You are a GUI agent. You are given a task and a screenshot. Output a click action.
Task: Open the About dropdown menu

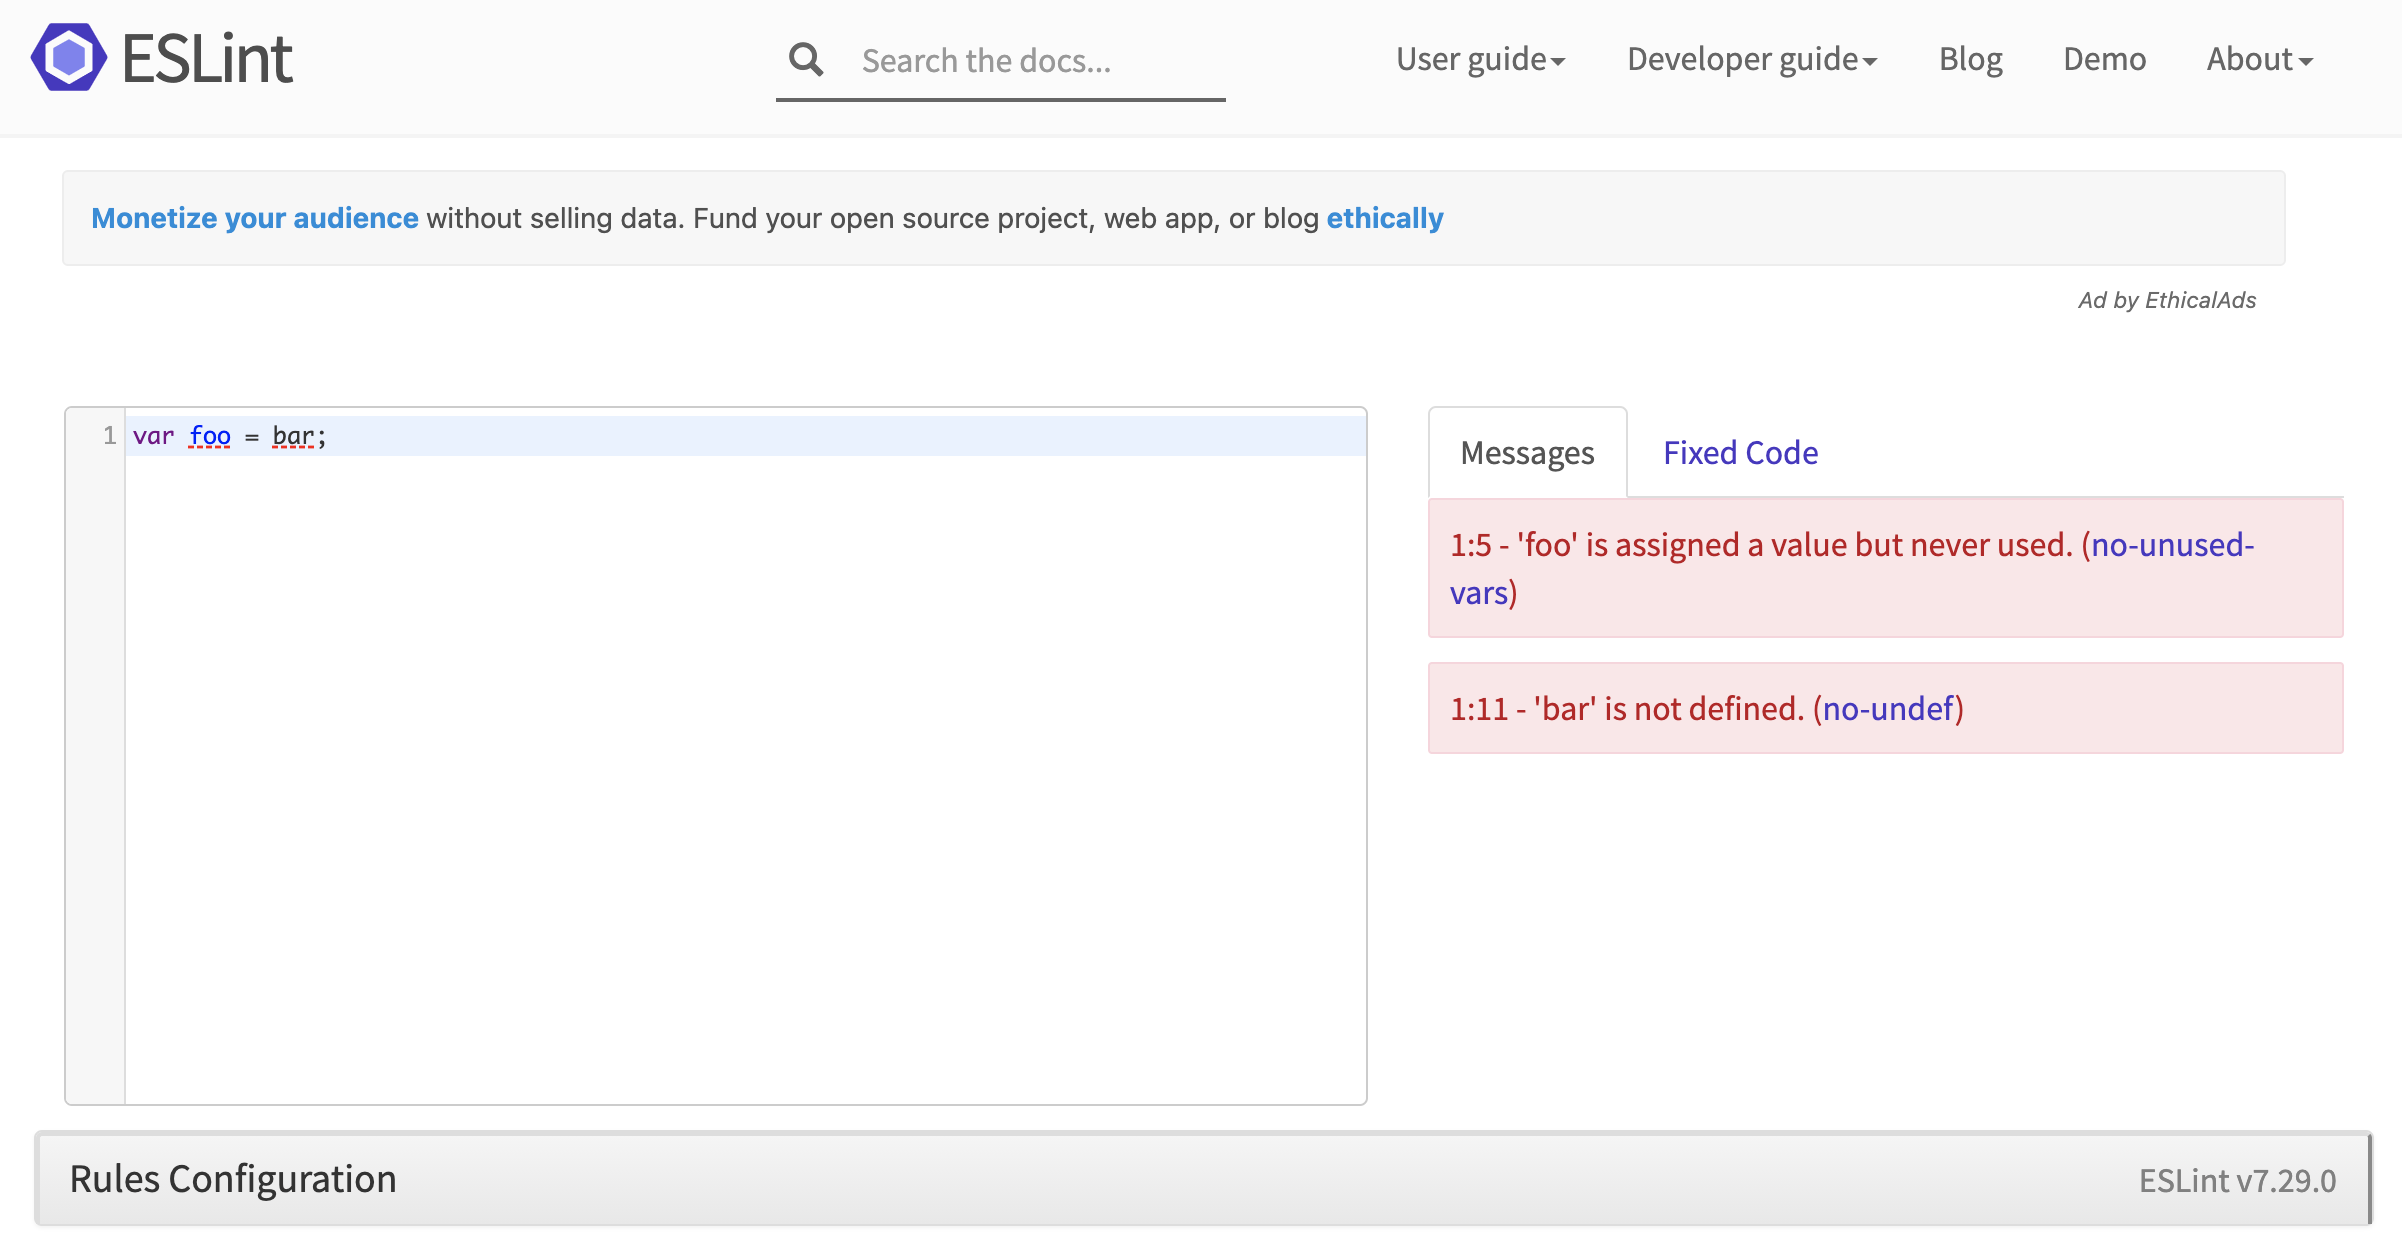(x=2259, y=60)
